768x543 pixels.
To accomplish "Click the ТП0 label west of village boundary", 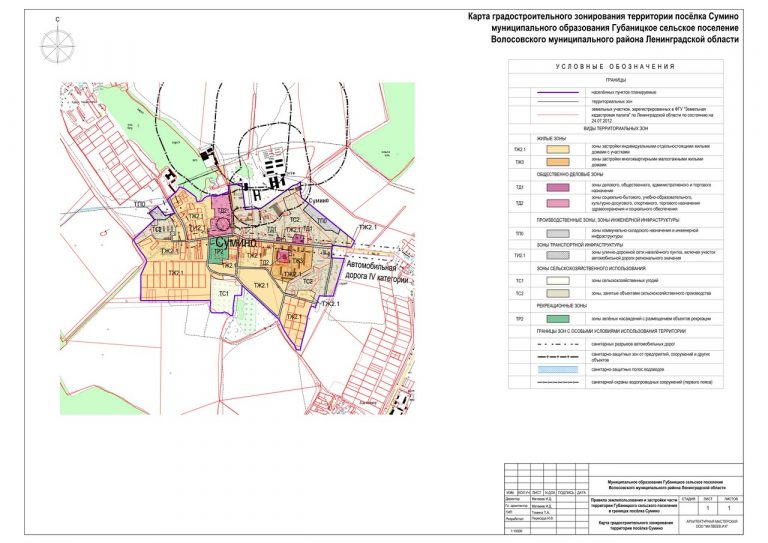I will (x=140, y=204).
